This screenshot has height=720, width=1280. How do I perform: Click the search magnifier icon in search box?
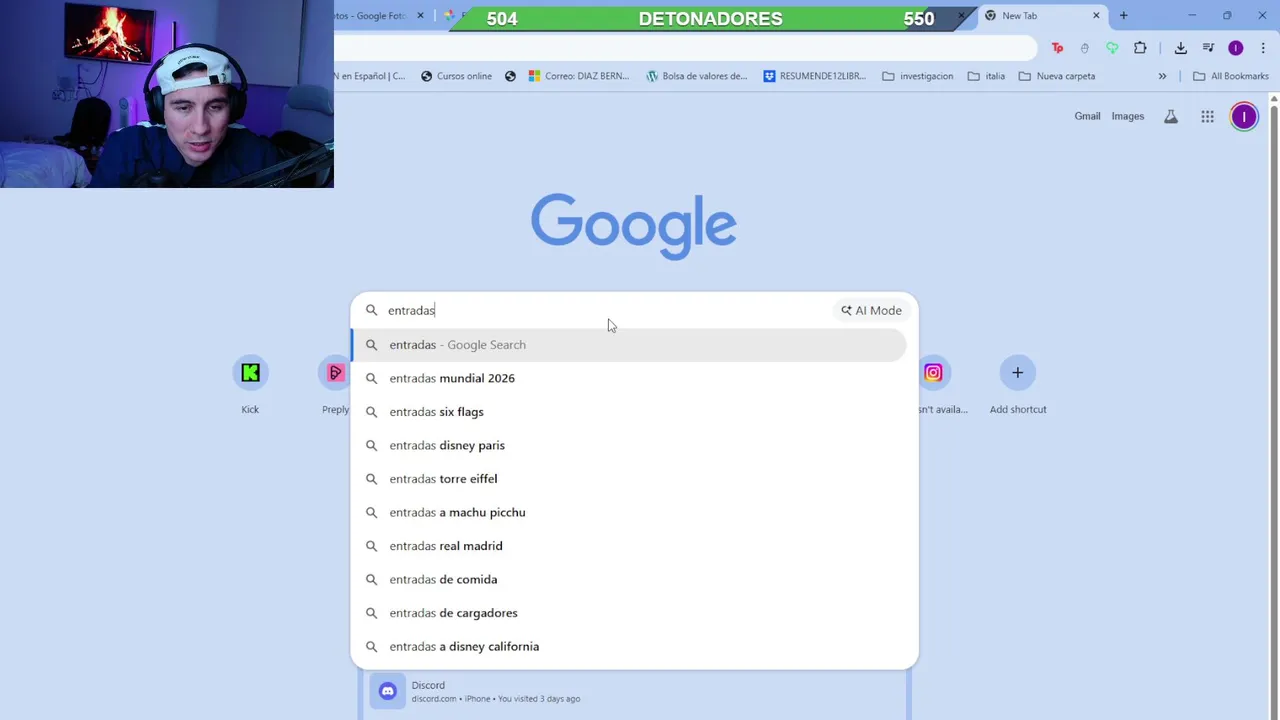click(x=371, y=310)
